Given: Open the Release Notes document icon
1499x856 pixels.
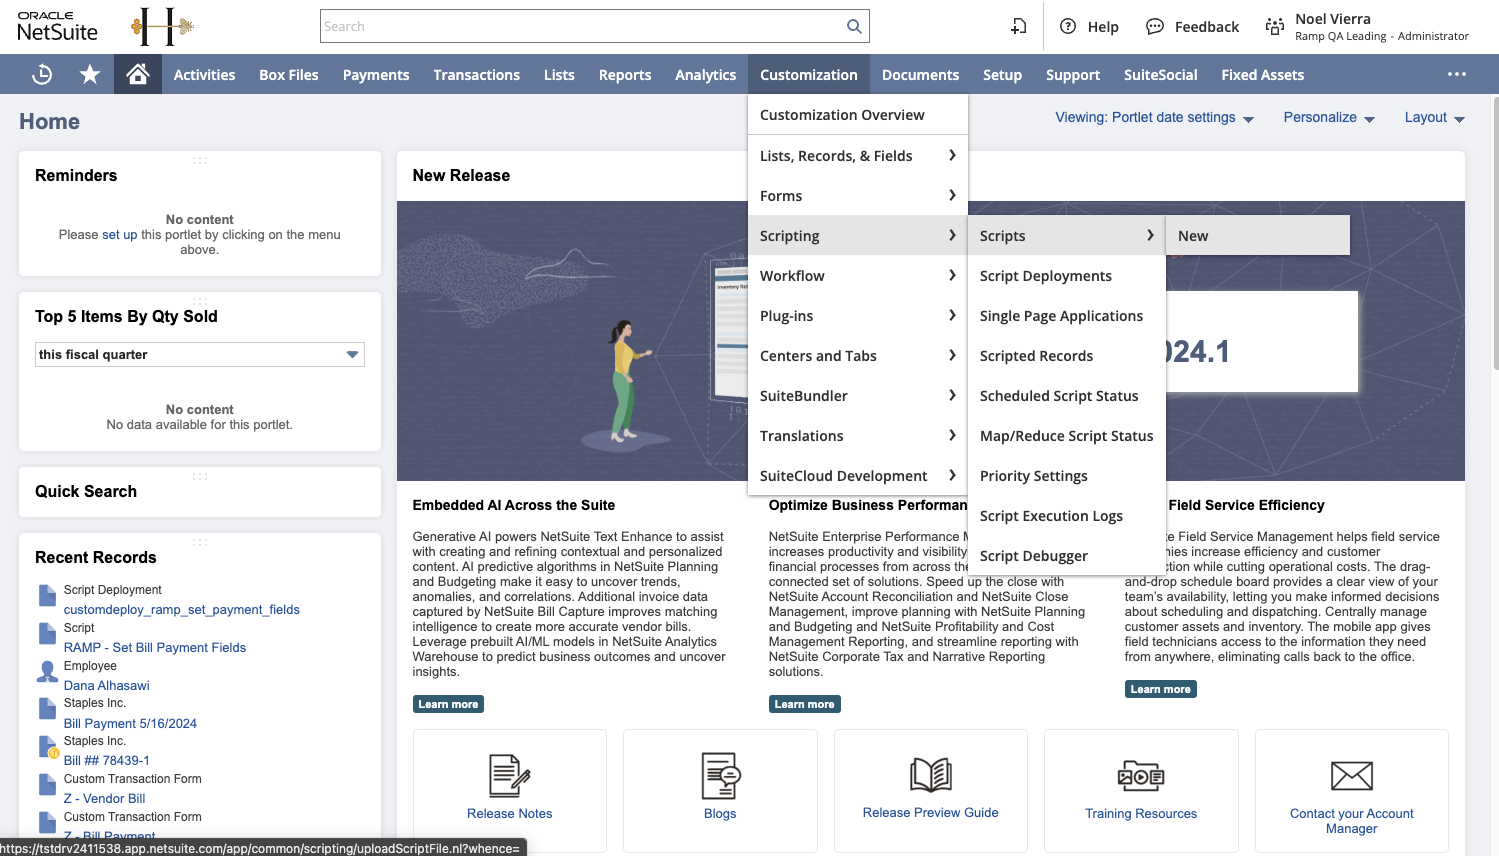Looking at the screenshot, I should [509, 775].
